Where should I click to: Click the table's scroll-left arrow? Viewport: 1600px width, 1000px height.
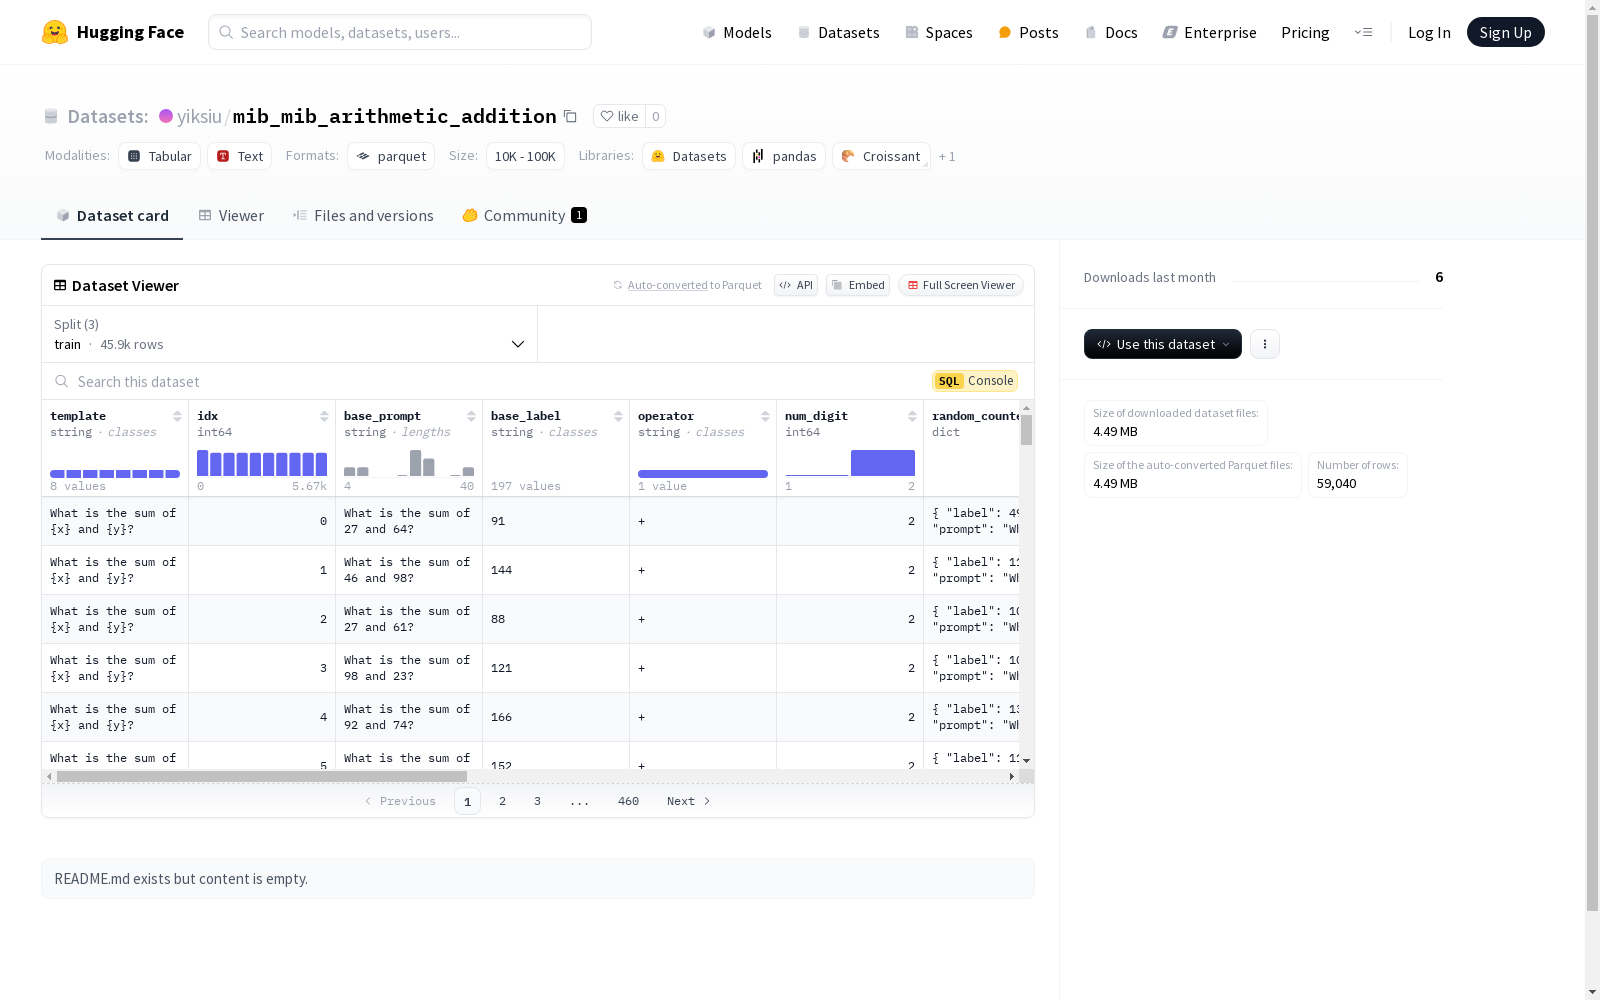click(49, 776)
